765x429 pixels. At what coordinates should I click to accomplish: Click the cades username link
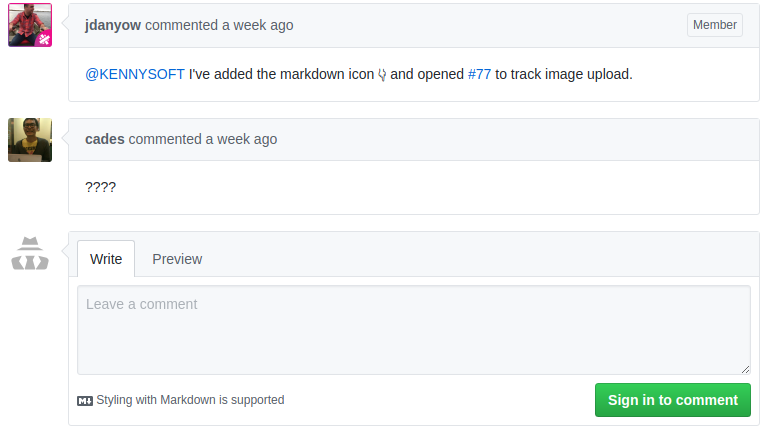click(x=105, y=139)
